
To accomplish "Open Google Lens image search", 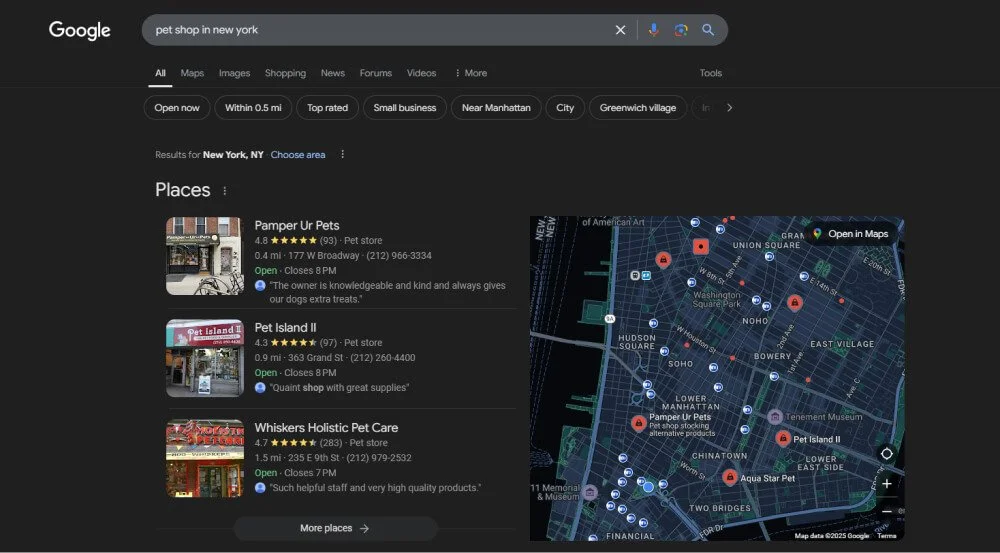I will point(680,30).
